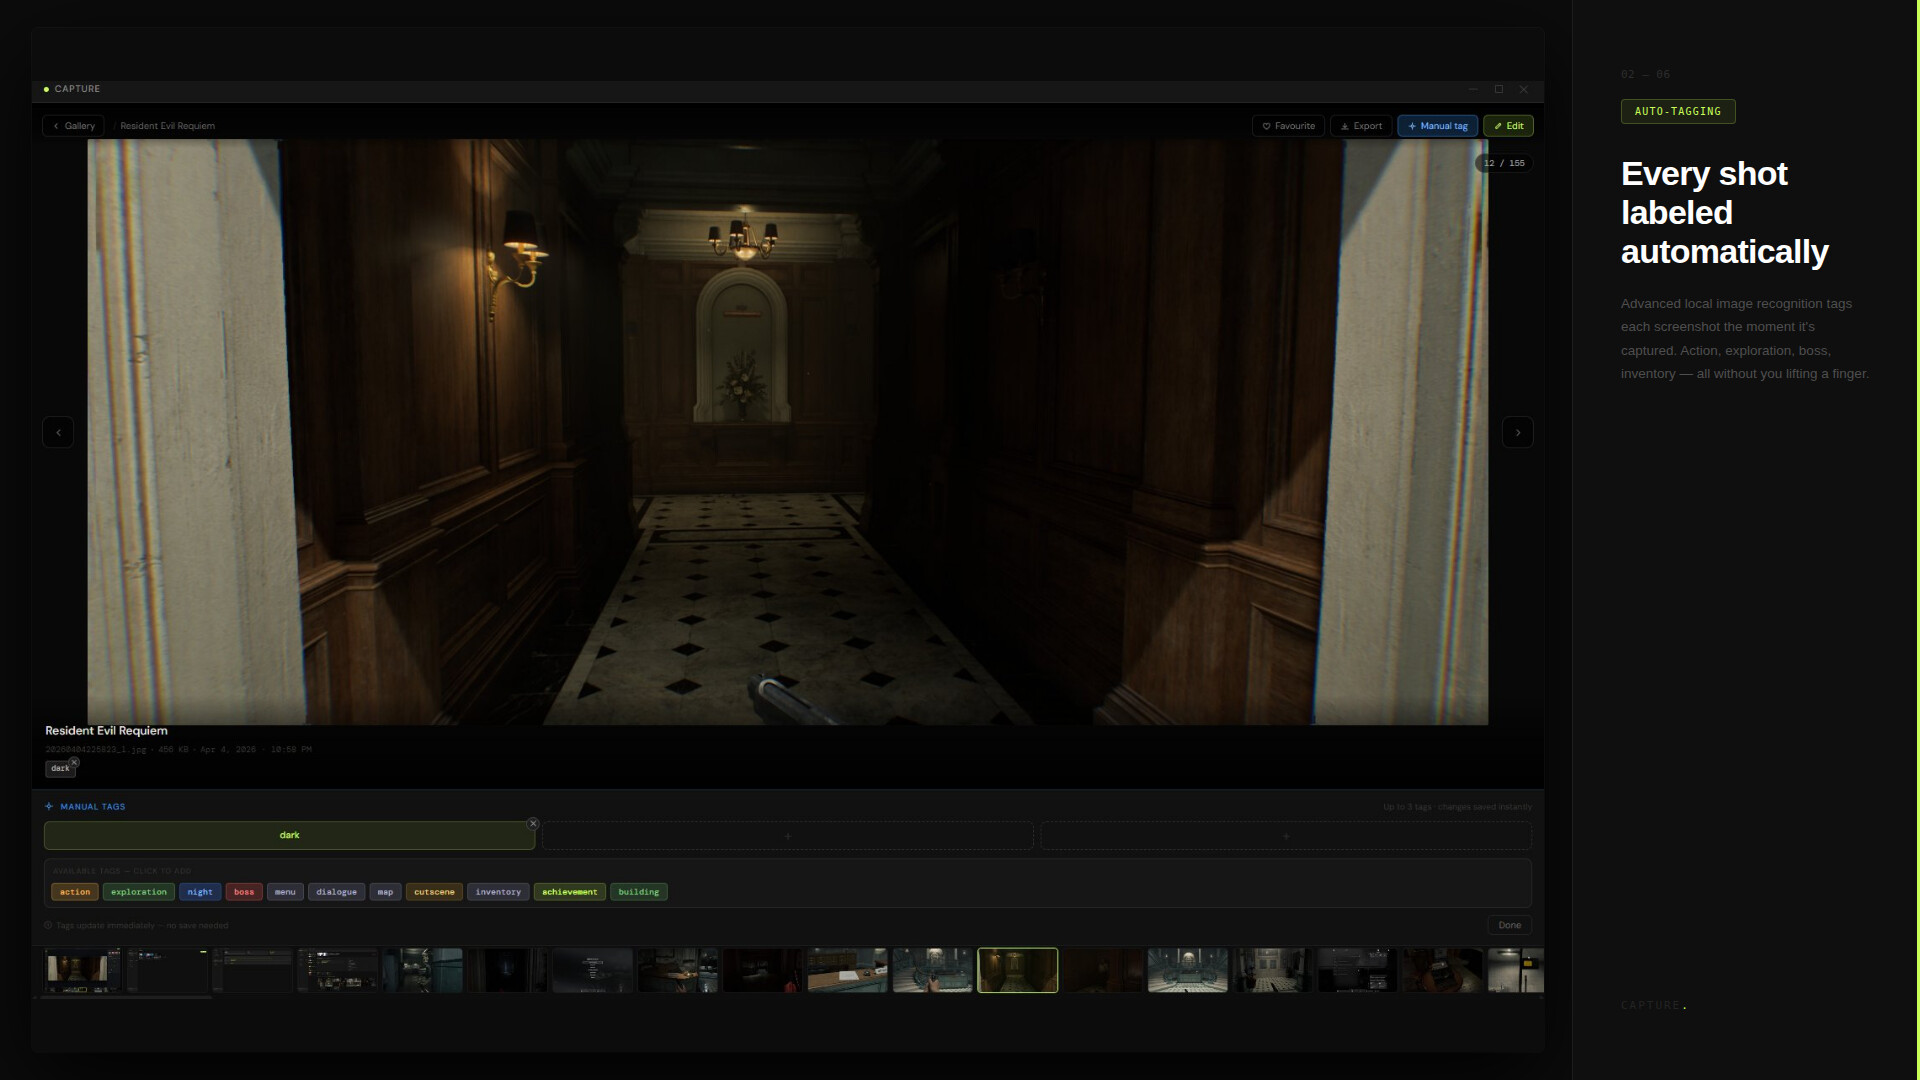
Task: Add the exploration tag
Action: point(139,892)
